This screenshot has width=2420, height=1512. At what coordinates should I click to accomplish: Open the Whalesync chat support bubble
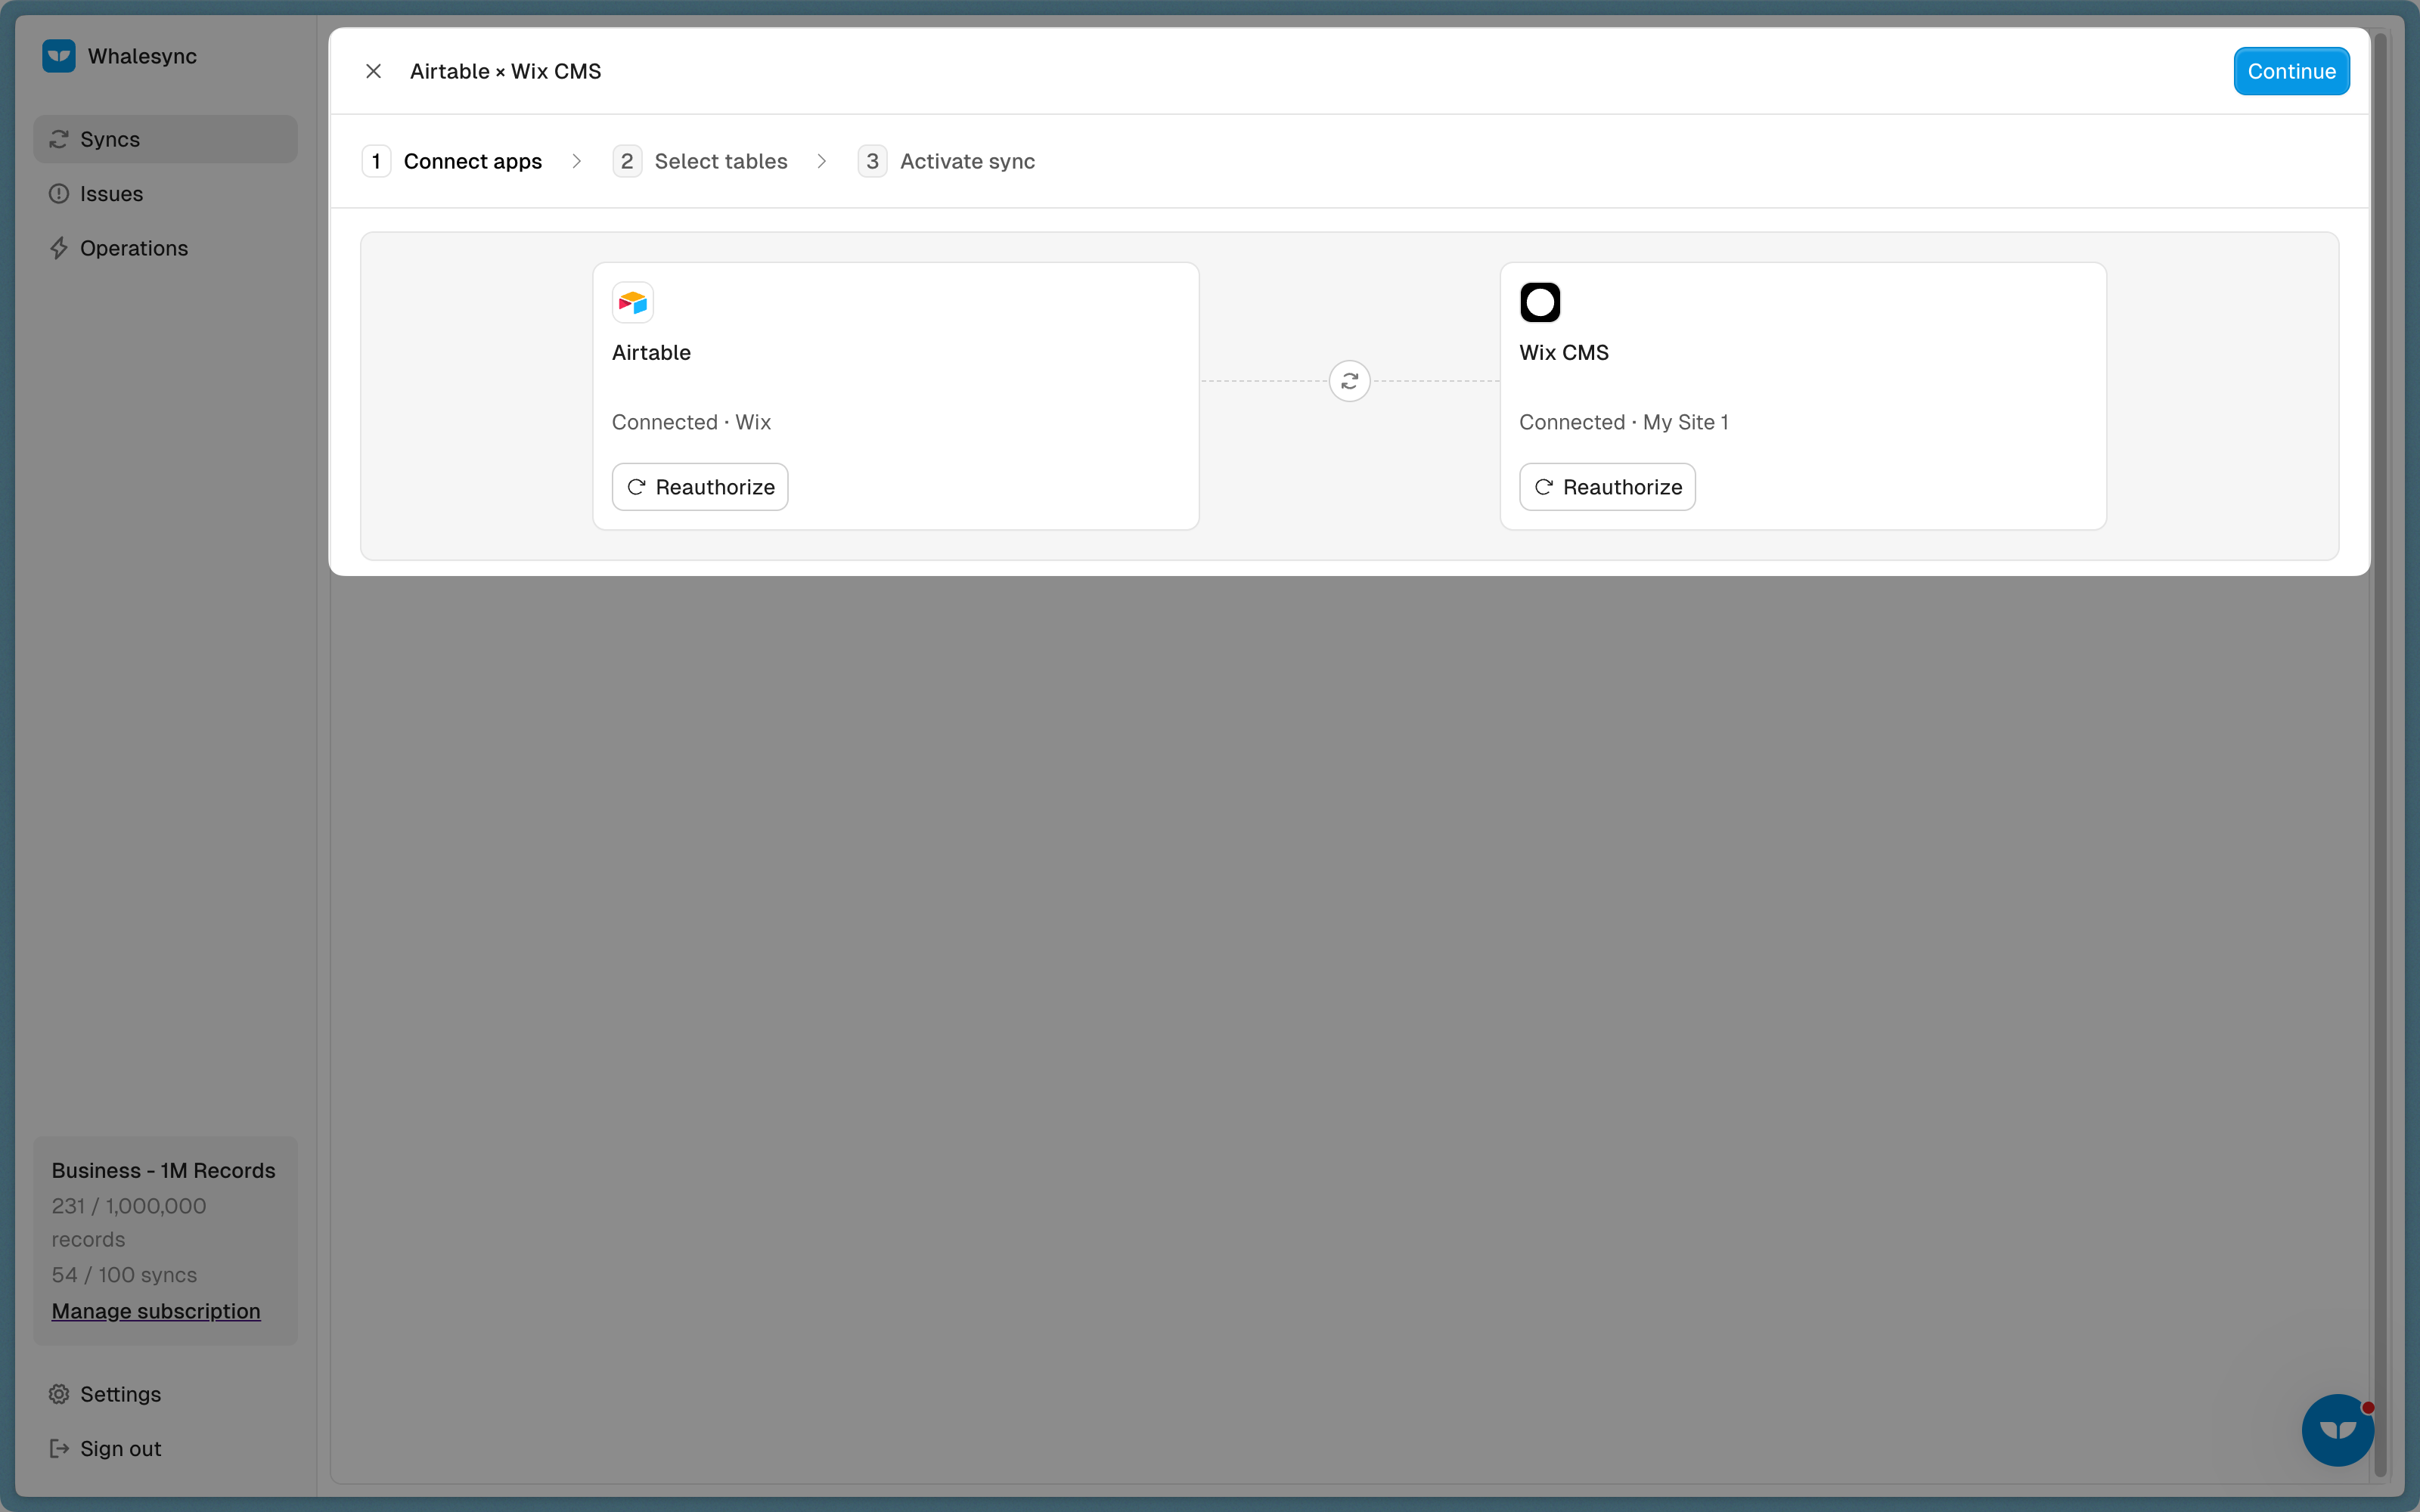click(2338, 1430)
